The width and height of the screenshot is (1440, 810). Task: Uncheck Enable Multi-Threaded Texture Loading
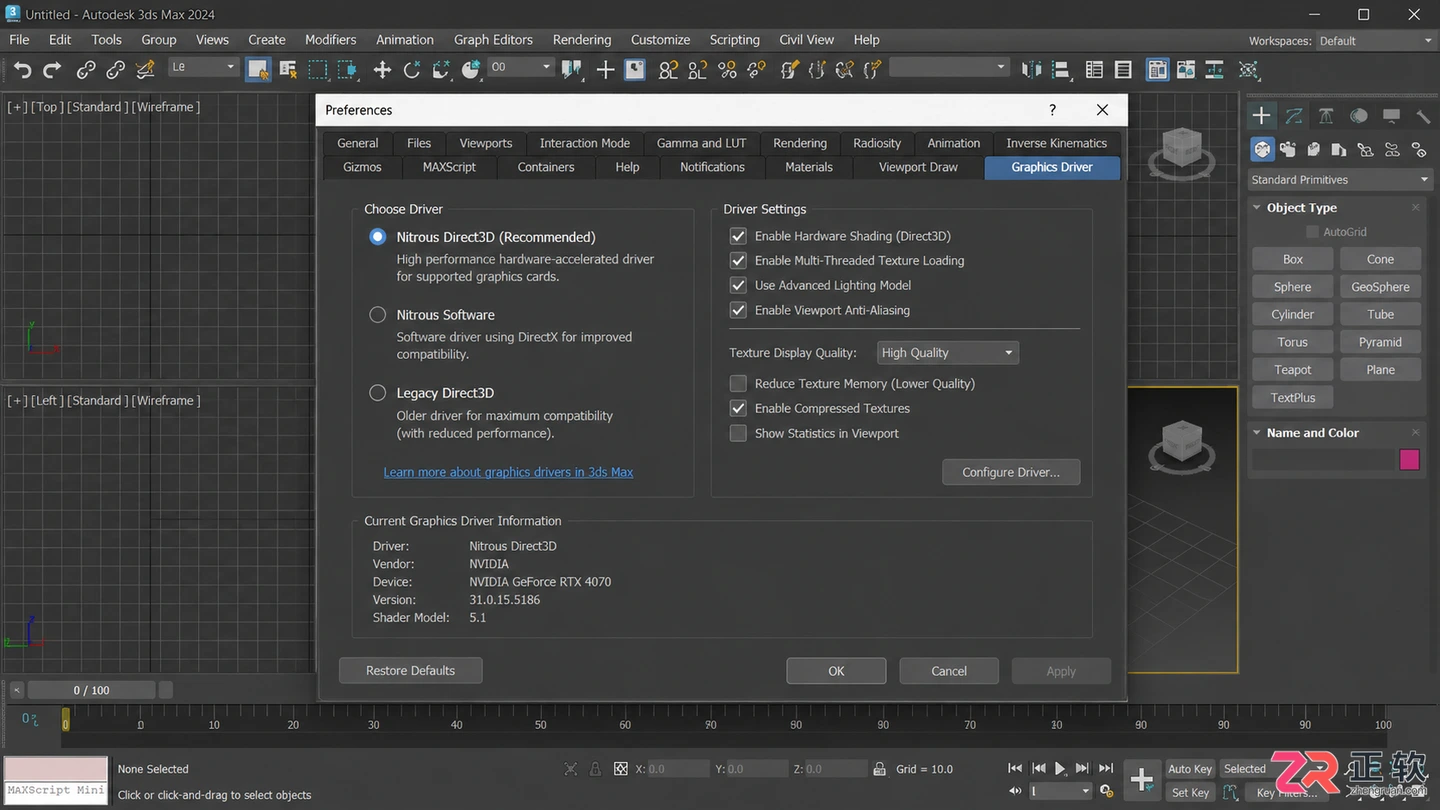click(x=738, y=260)
